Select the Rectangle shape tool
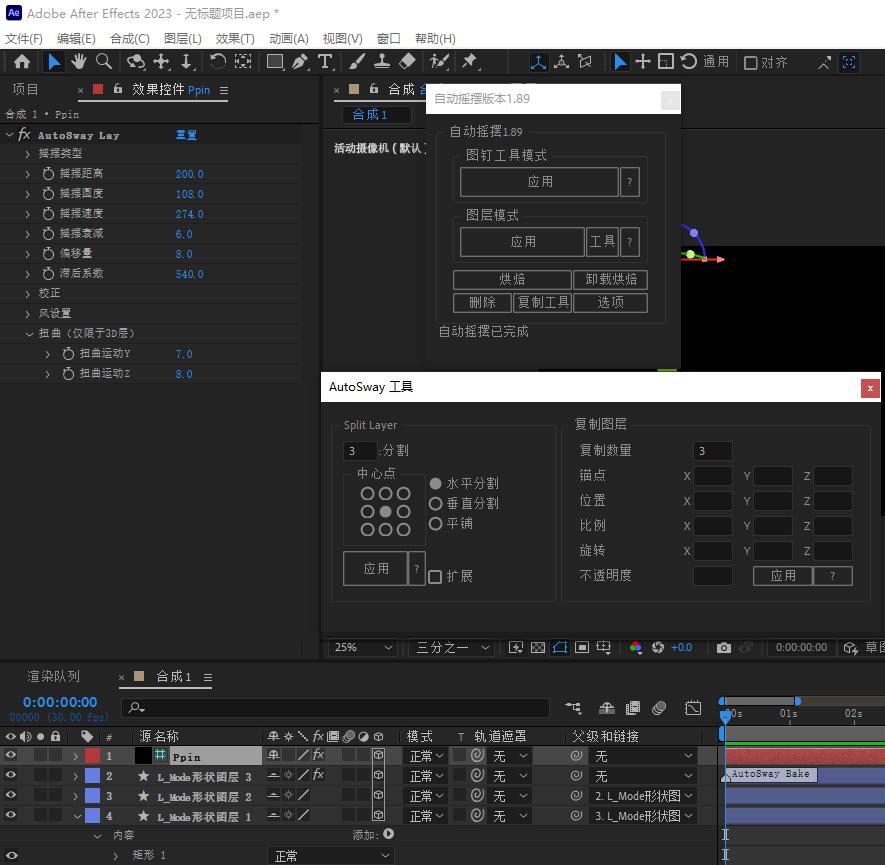The image size is (885, 865). pyautogui.click(x=275, y=62)
